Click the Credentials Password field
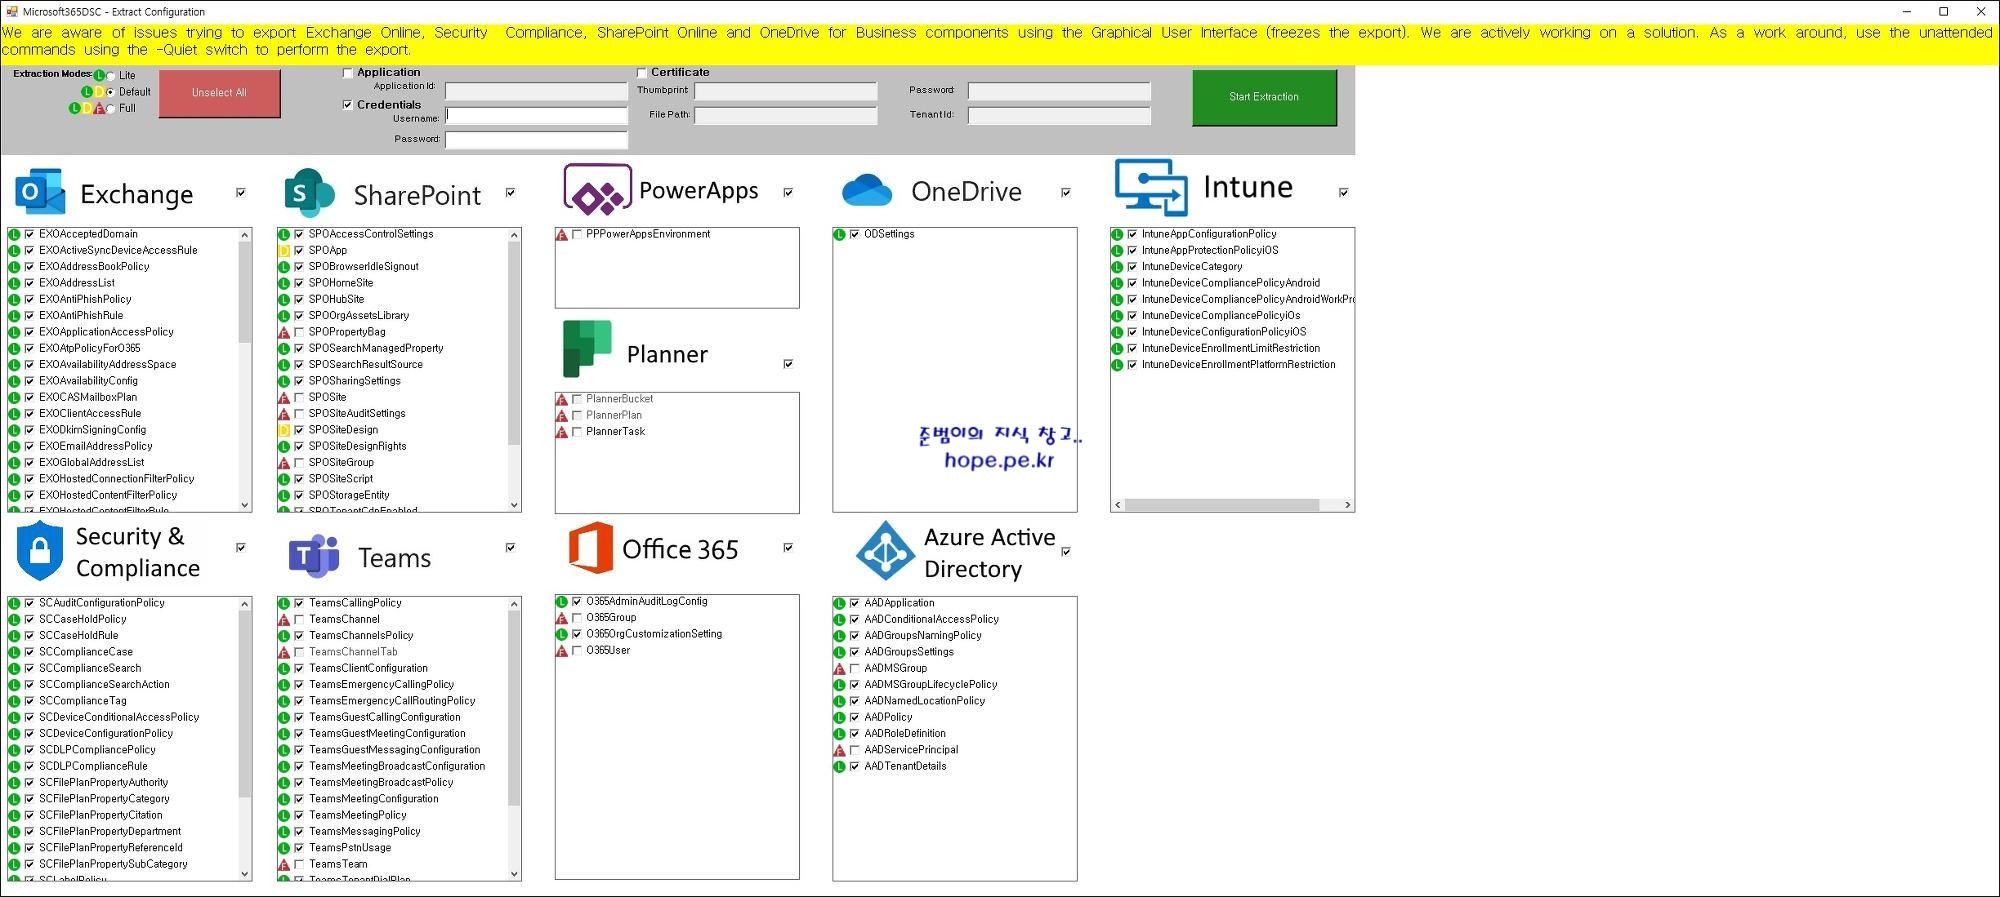The height and width of the screenshot is (897, 2000). point(536,140)
